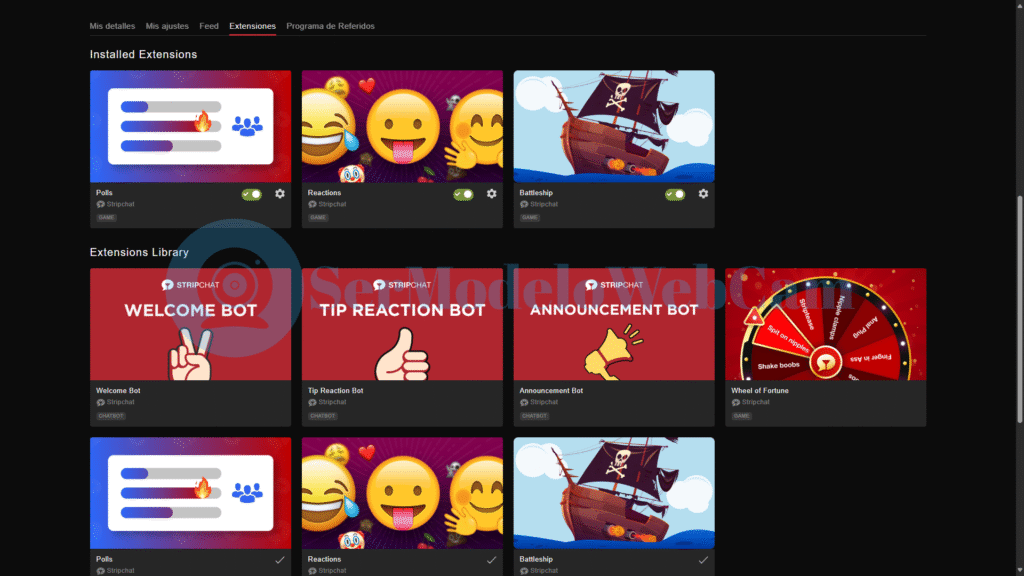The width and height of the screenshot is (1024, 576).
Task: Click the GAME tag on installed Reactions
Action: pos(318,217)
